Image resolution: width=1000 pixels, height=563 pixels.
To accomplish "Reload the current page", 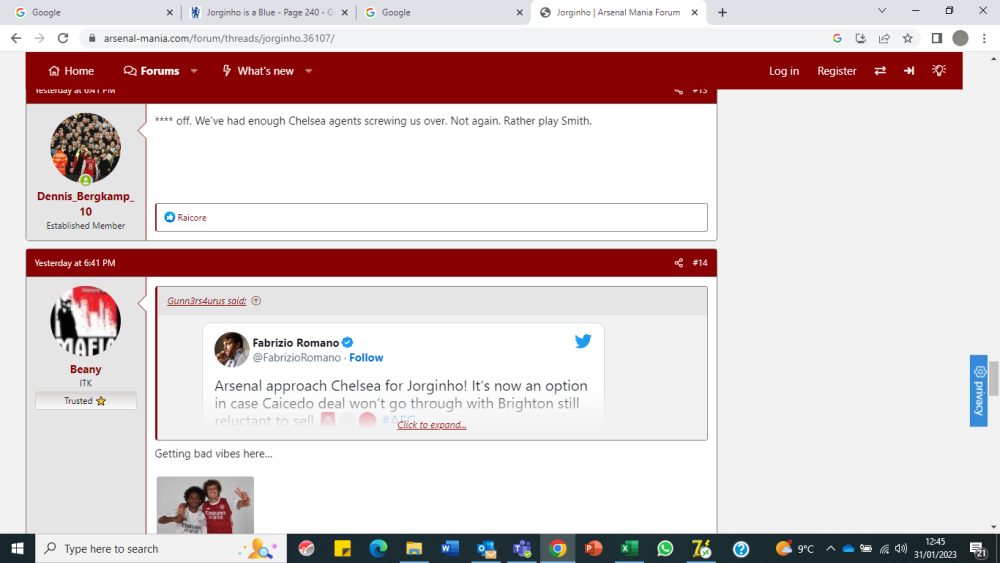I will coord(62,38).
